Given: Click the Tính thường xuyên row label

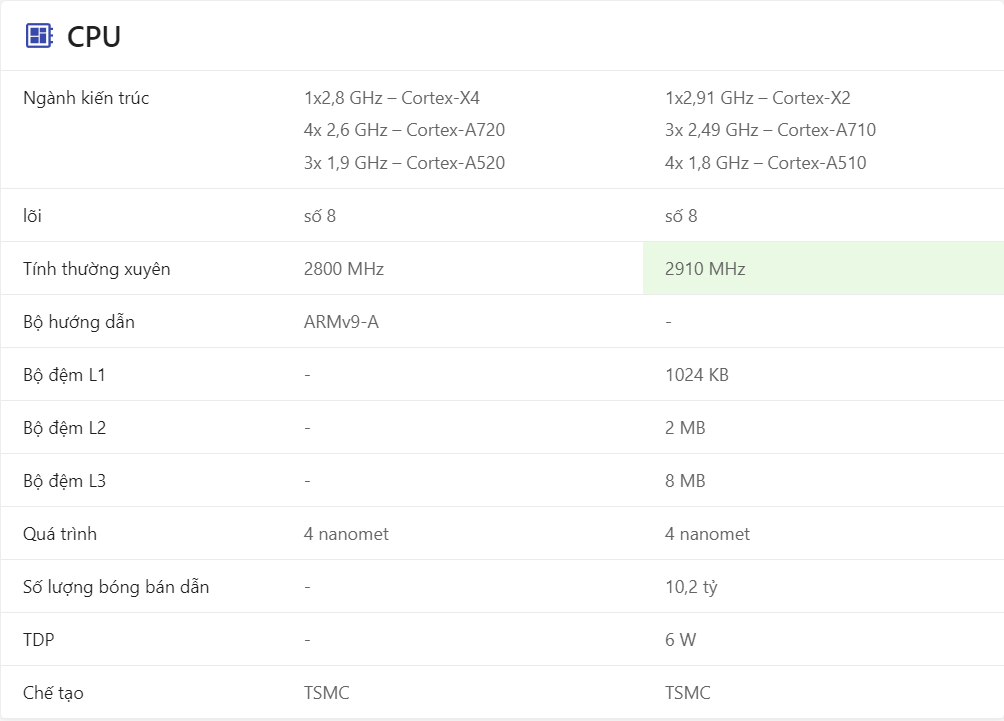Looking at the screenshot, I should click(97, 269).
